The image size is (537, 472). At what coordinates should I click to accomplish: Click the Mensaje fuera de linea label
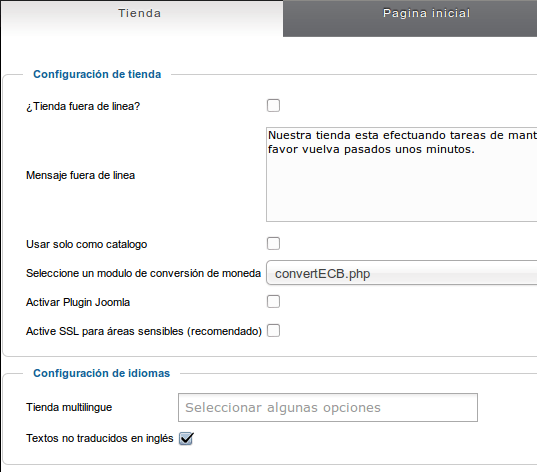tap(80, 175)
